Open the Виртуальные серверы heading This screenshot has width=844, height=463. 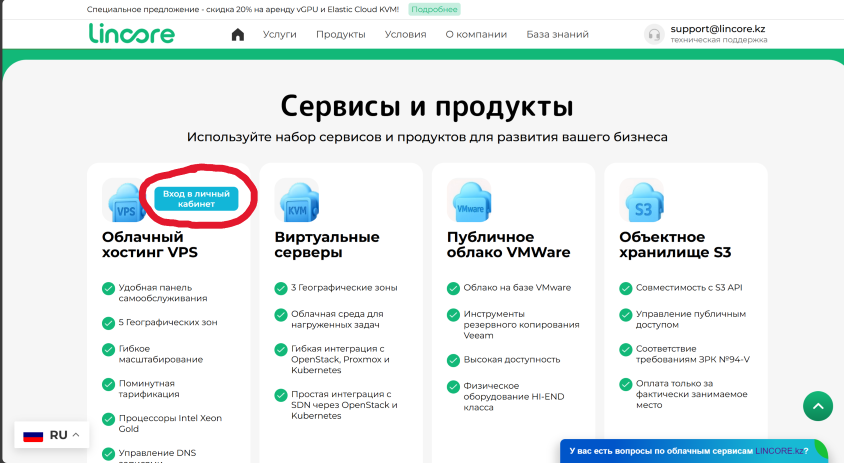(x=327, y=245)
